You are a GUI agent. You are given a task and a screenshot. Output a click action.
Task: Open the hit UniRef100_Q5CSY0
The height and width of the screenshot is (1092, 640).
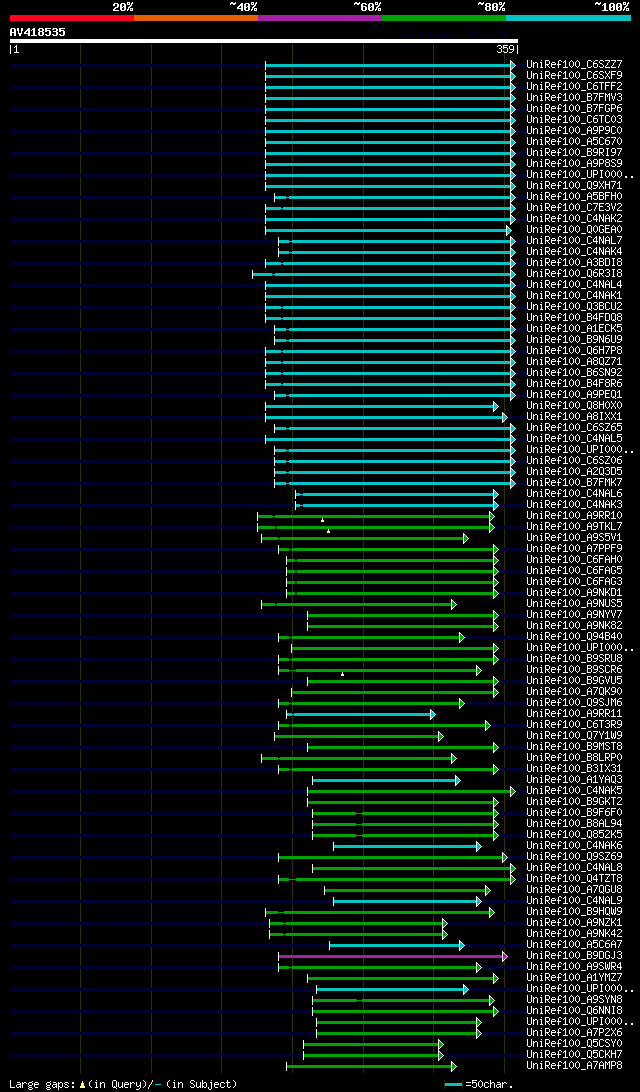pos(575,1044)
